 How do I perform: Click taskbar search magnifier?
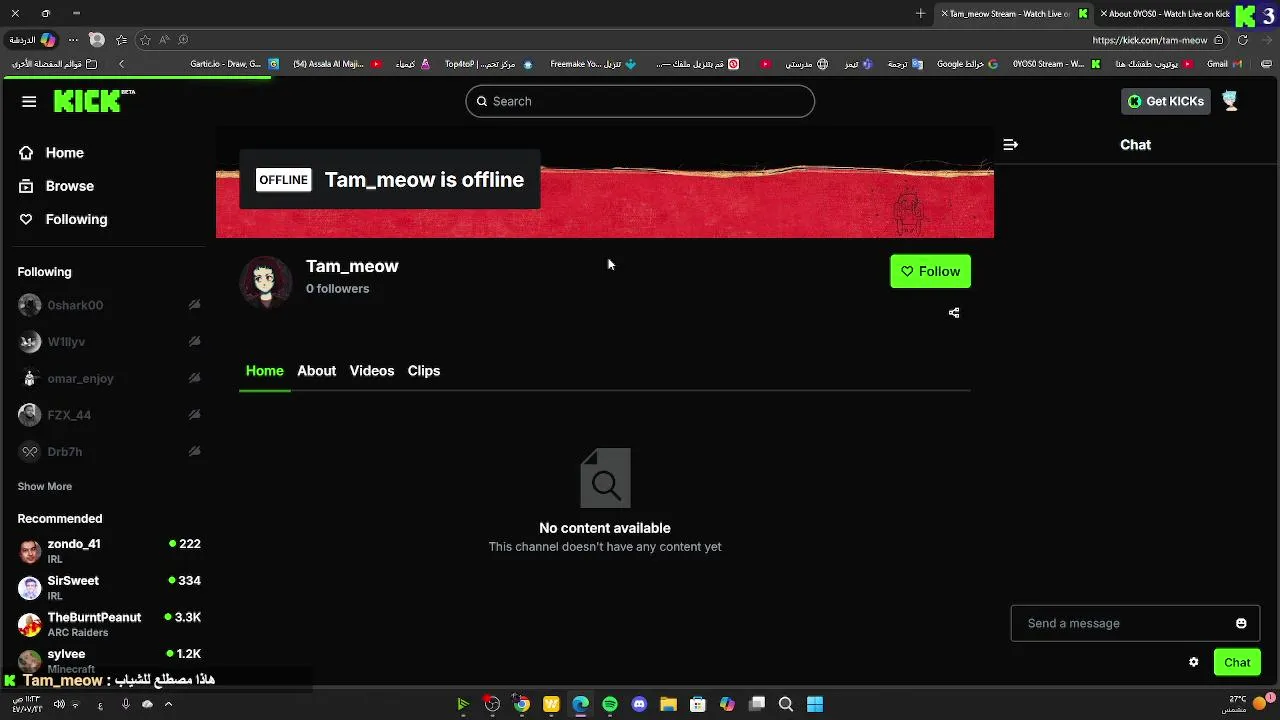[x=786, y=704]
